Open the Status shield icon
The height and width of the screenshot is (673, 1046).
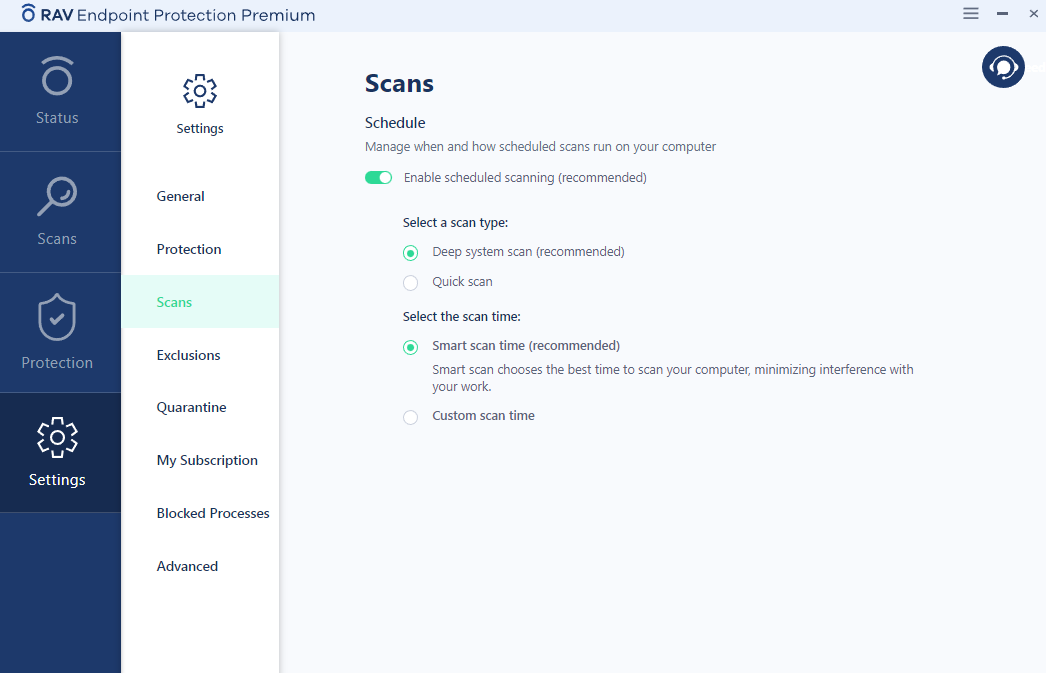pos(57,76)
